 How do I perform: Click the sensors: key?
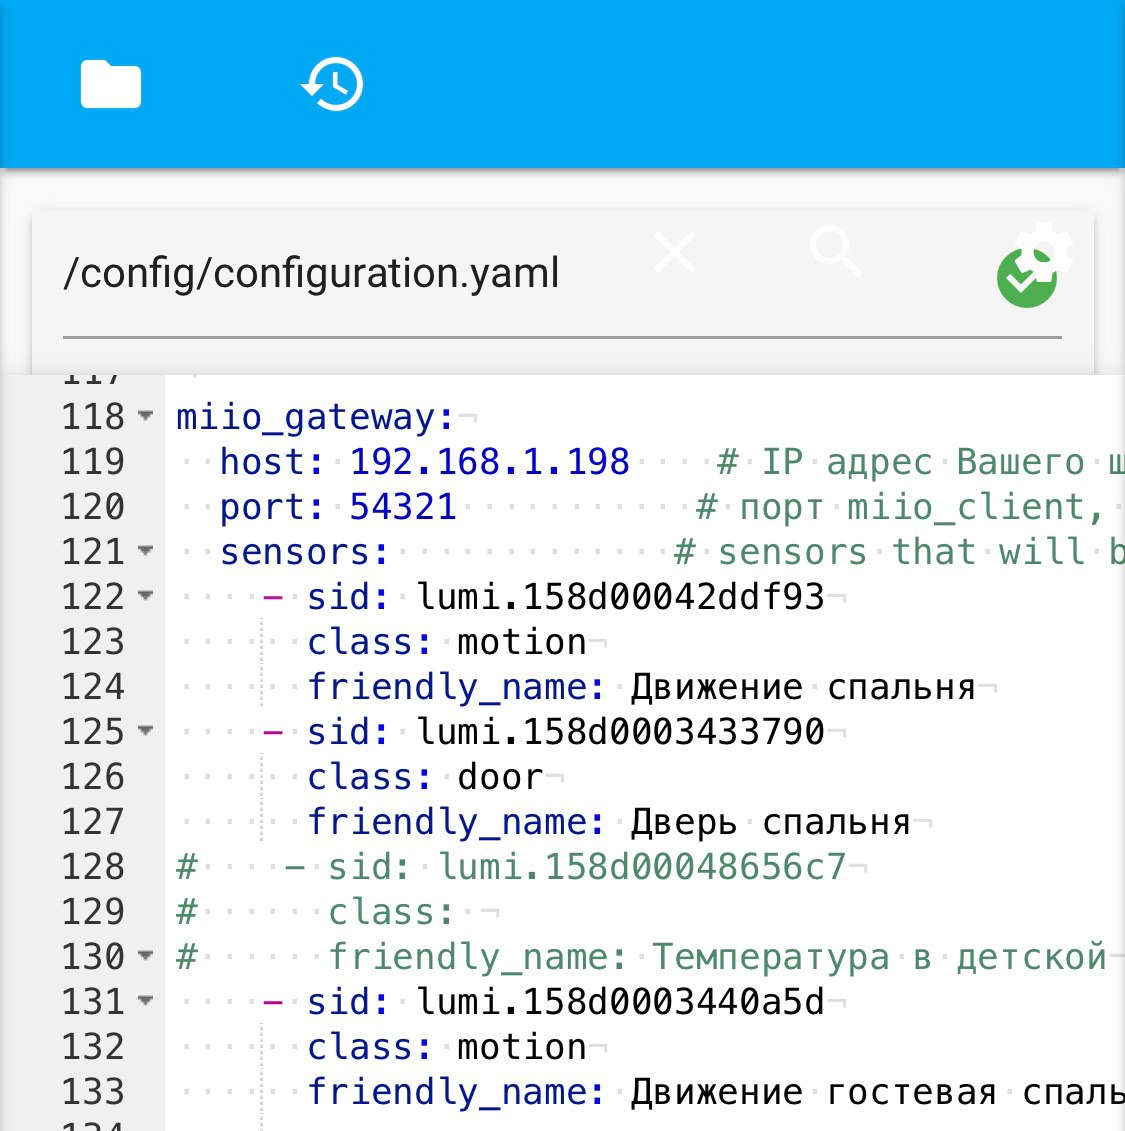(x=304, y=552)
